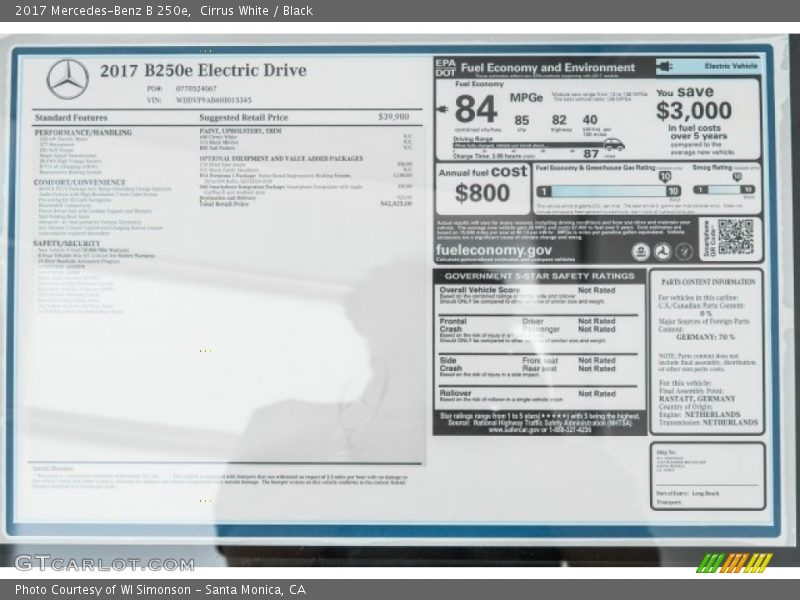Click the 2017 B250e Electric Drive title
This screenshot has width=800, height=600.
pos(202,71)
